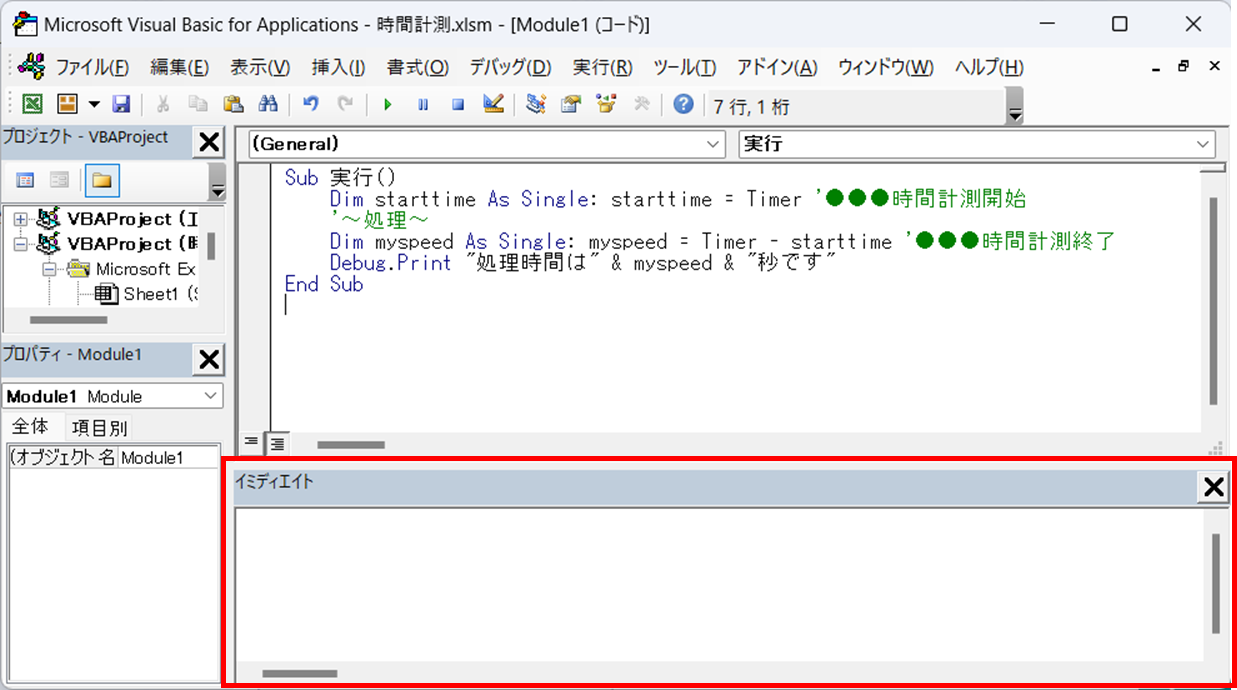Switch to Microsoft Excel via the Excel icon

pos(31,104)
